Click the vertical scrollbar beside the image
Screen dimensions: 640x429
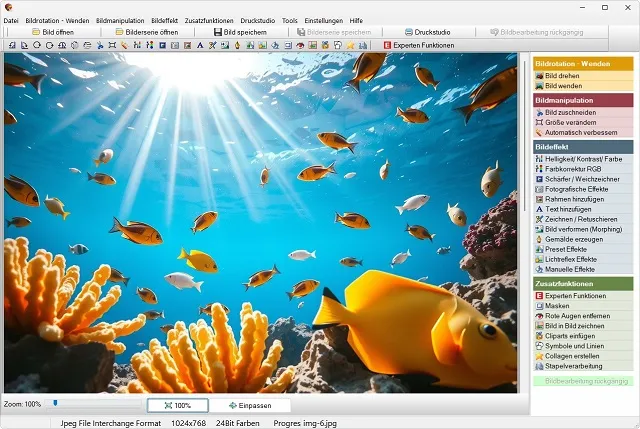tap(524, 136)
